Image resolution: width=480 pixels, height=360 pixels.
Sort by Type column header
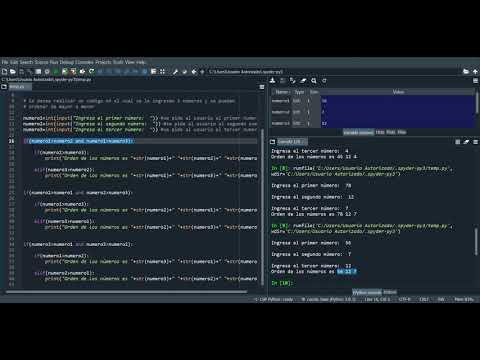pyautogui.click(x=299, y=92)
